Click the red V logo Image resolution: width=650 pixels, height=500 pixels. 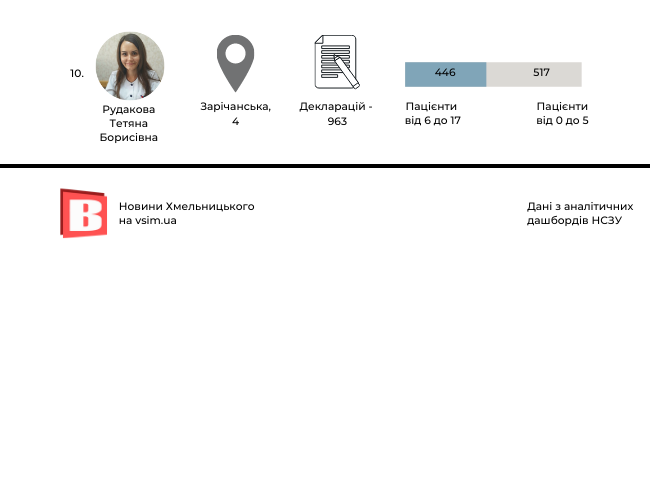point(83,213)
